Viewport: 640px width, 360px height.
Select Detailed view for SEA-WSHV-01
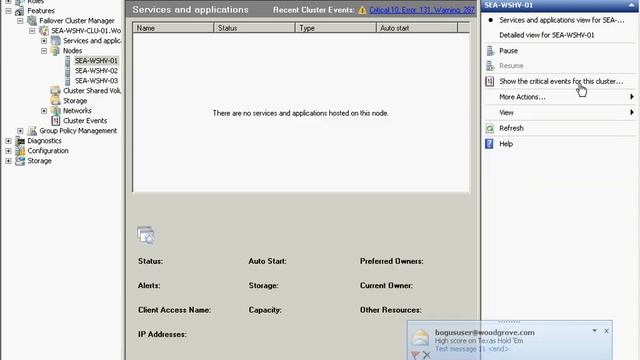pyautogui.click(x=547, y=35)
